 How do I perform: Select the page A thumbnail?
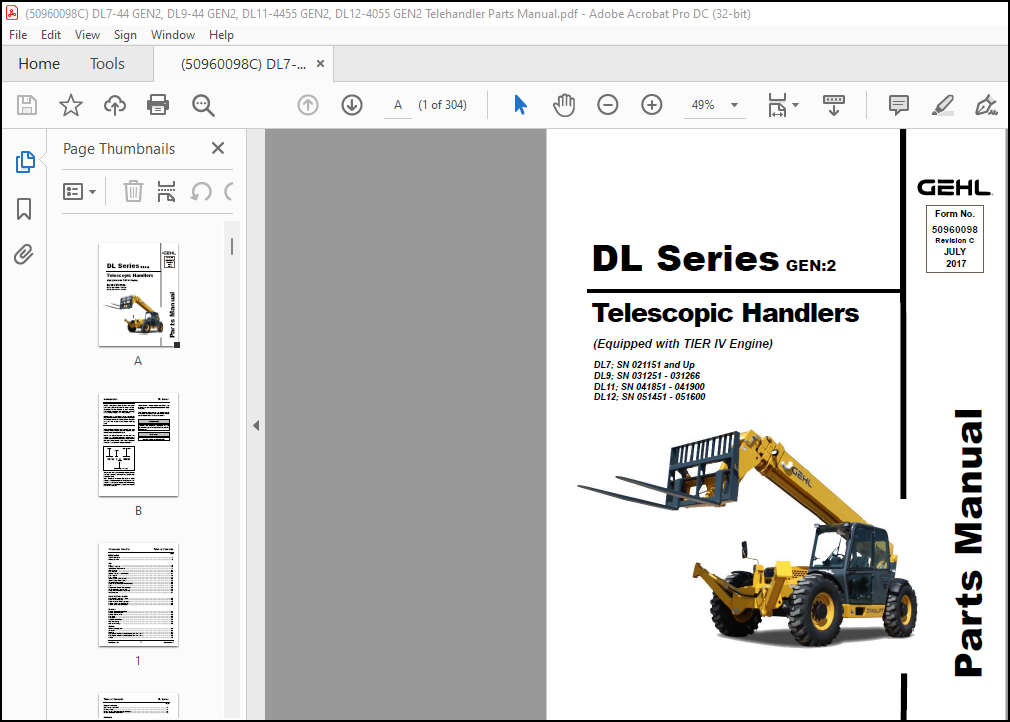pyautogui.click(x=138, y=295)
